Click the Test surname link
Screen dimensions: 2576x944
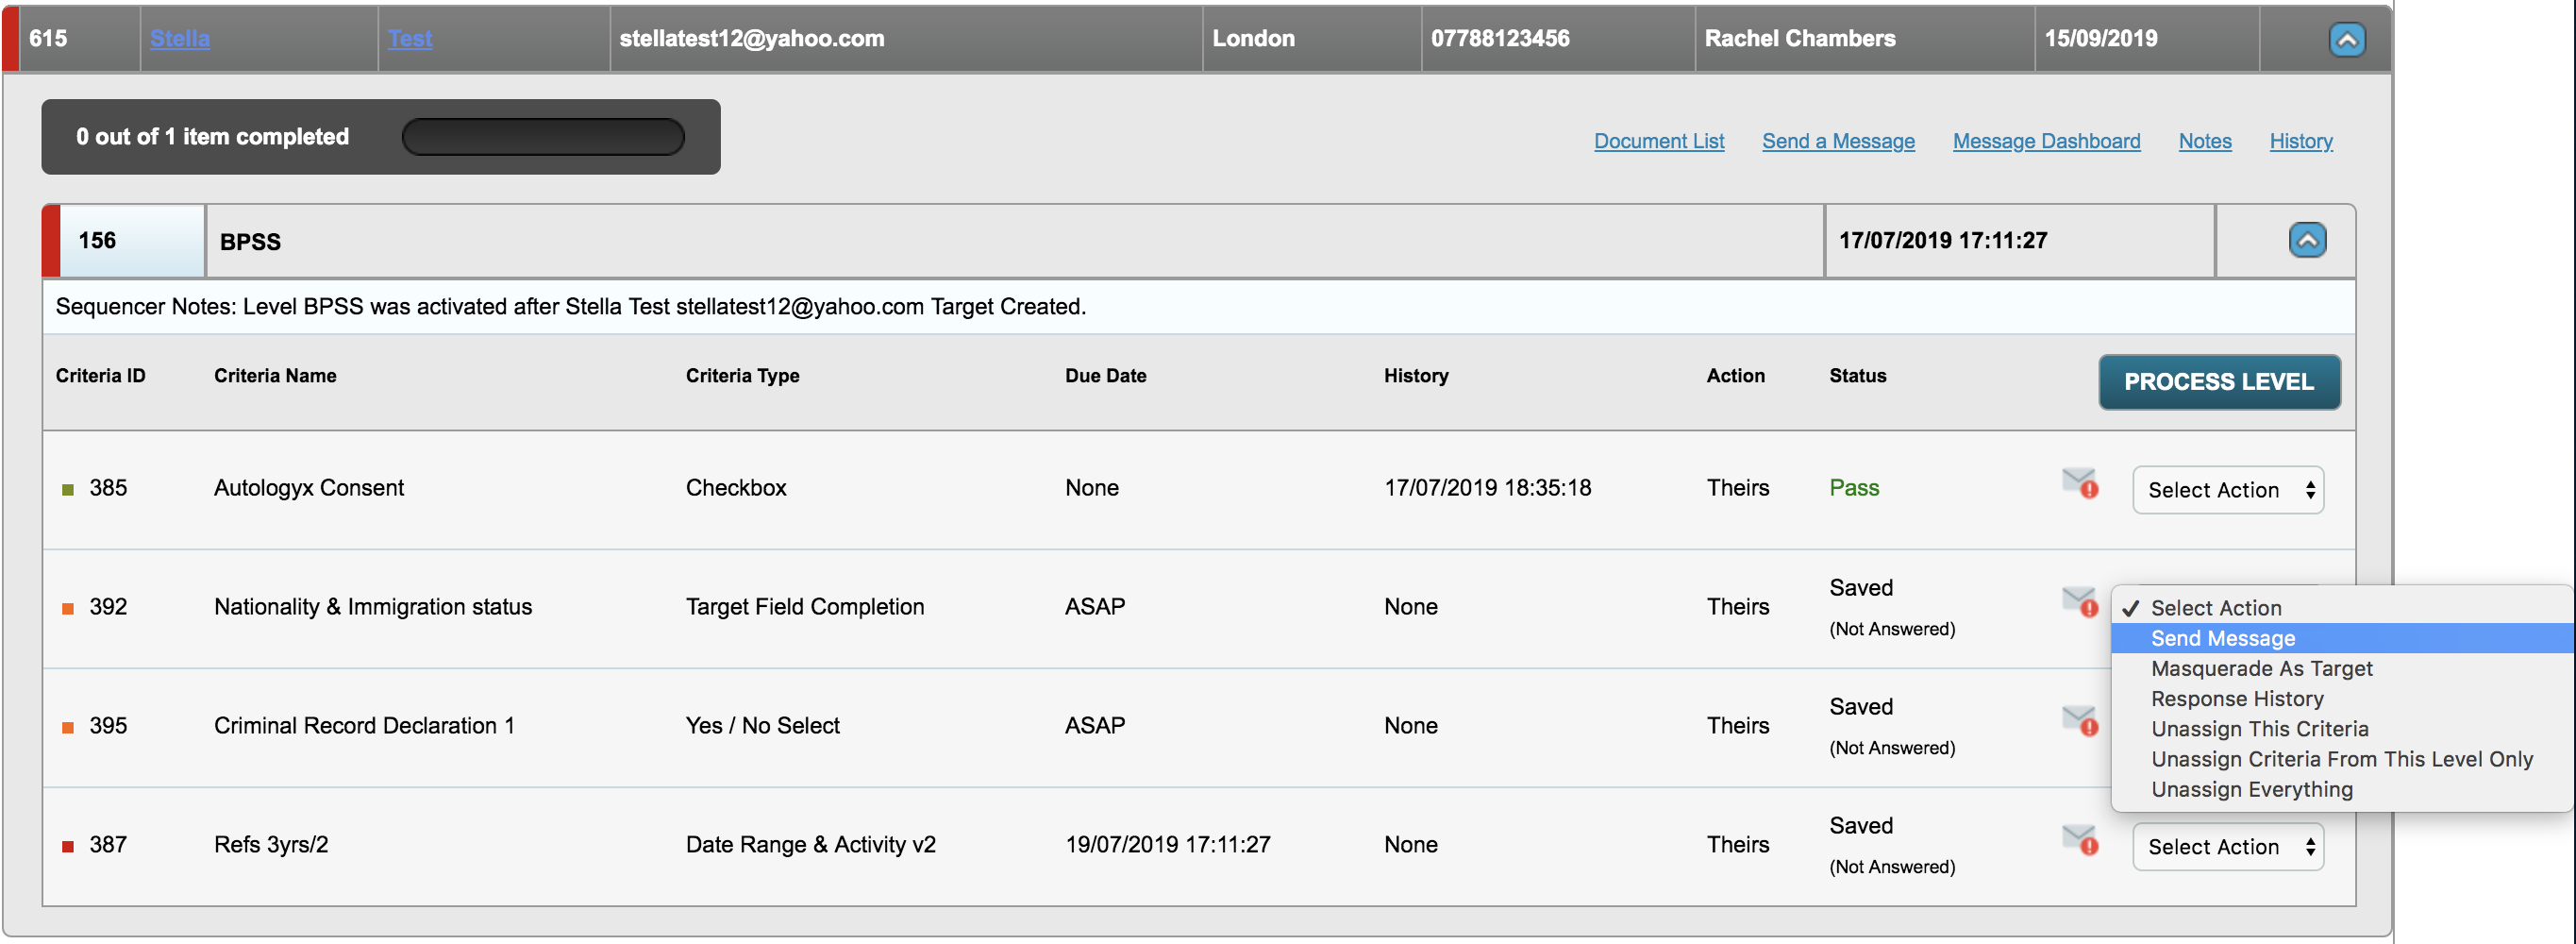409,38
